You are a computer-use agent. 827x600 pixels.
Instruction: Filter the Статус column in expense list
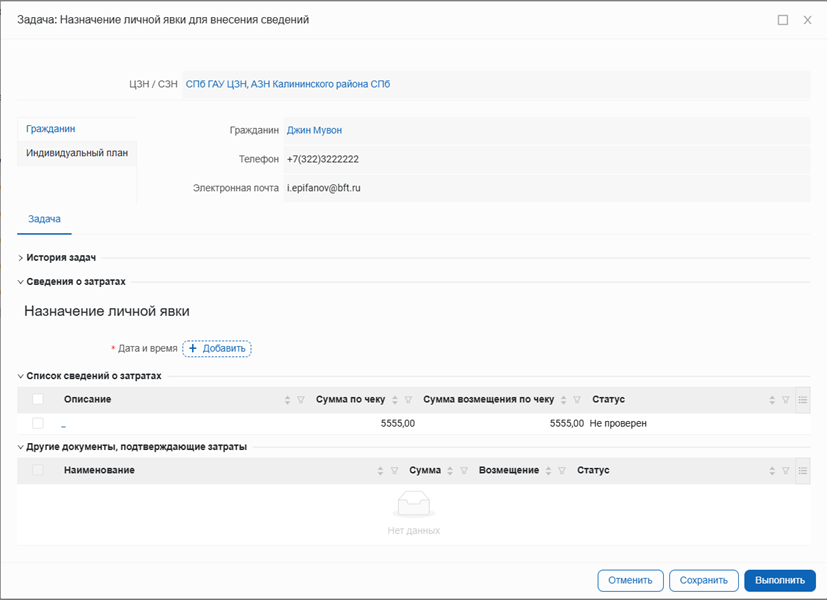(785, 400)
